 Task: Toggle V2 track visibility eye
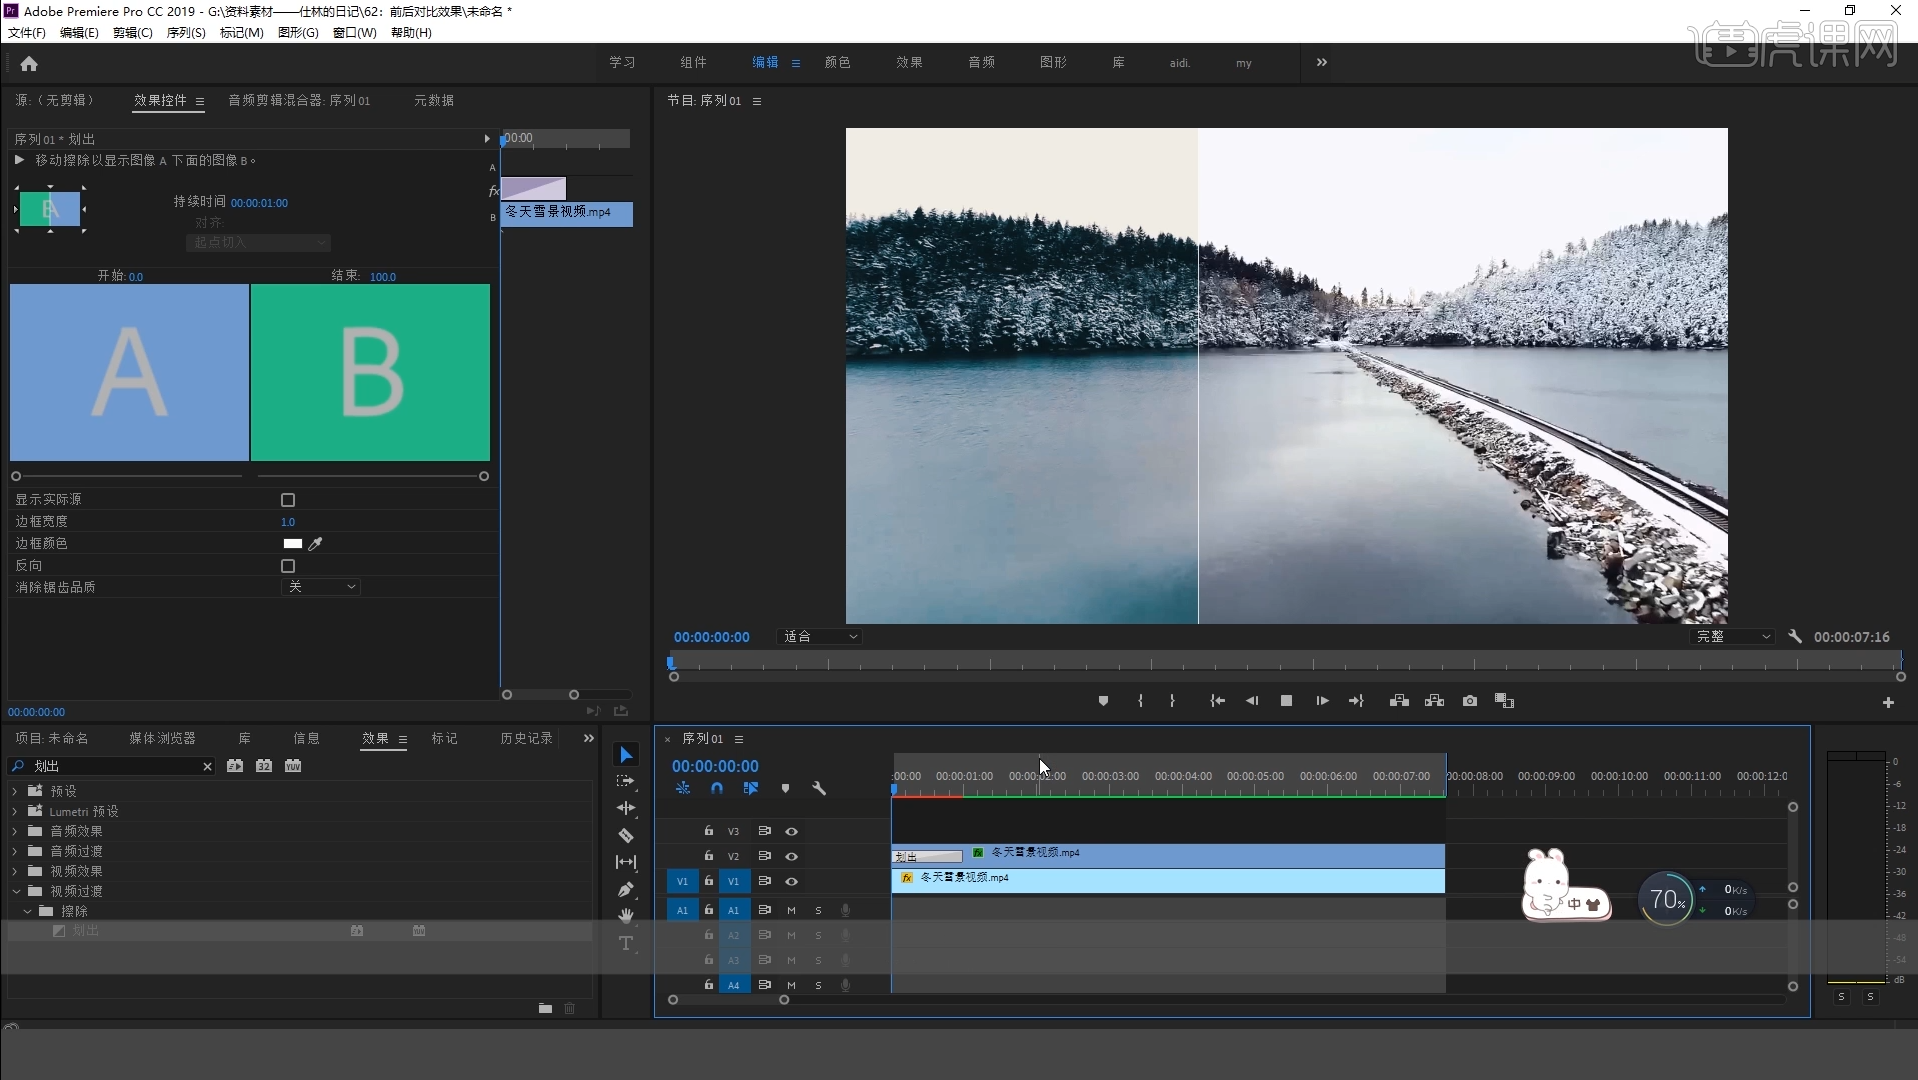pos(791,856)
